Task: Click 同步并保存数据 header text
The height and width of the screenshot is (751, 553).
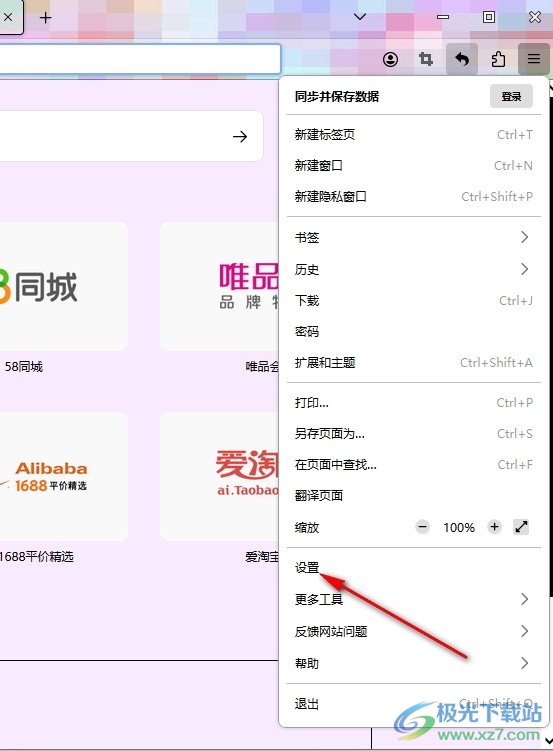Action: click(337, 96)
